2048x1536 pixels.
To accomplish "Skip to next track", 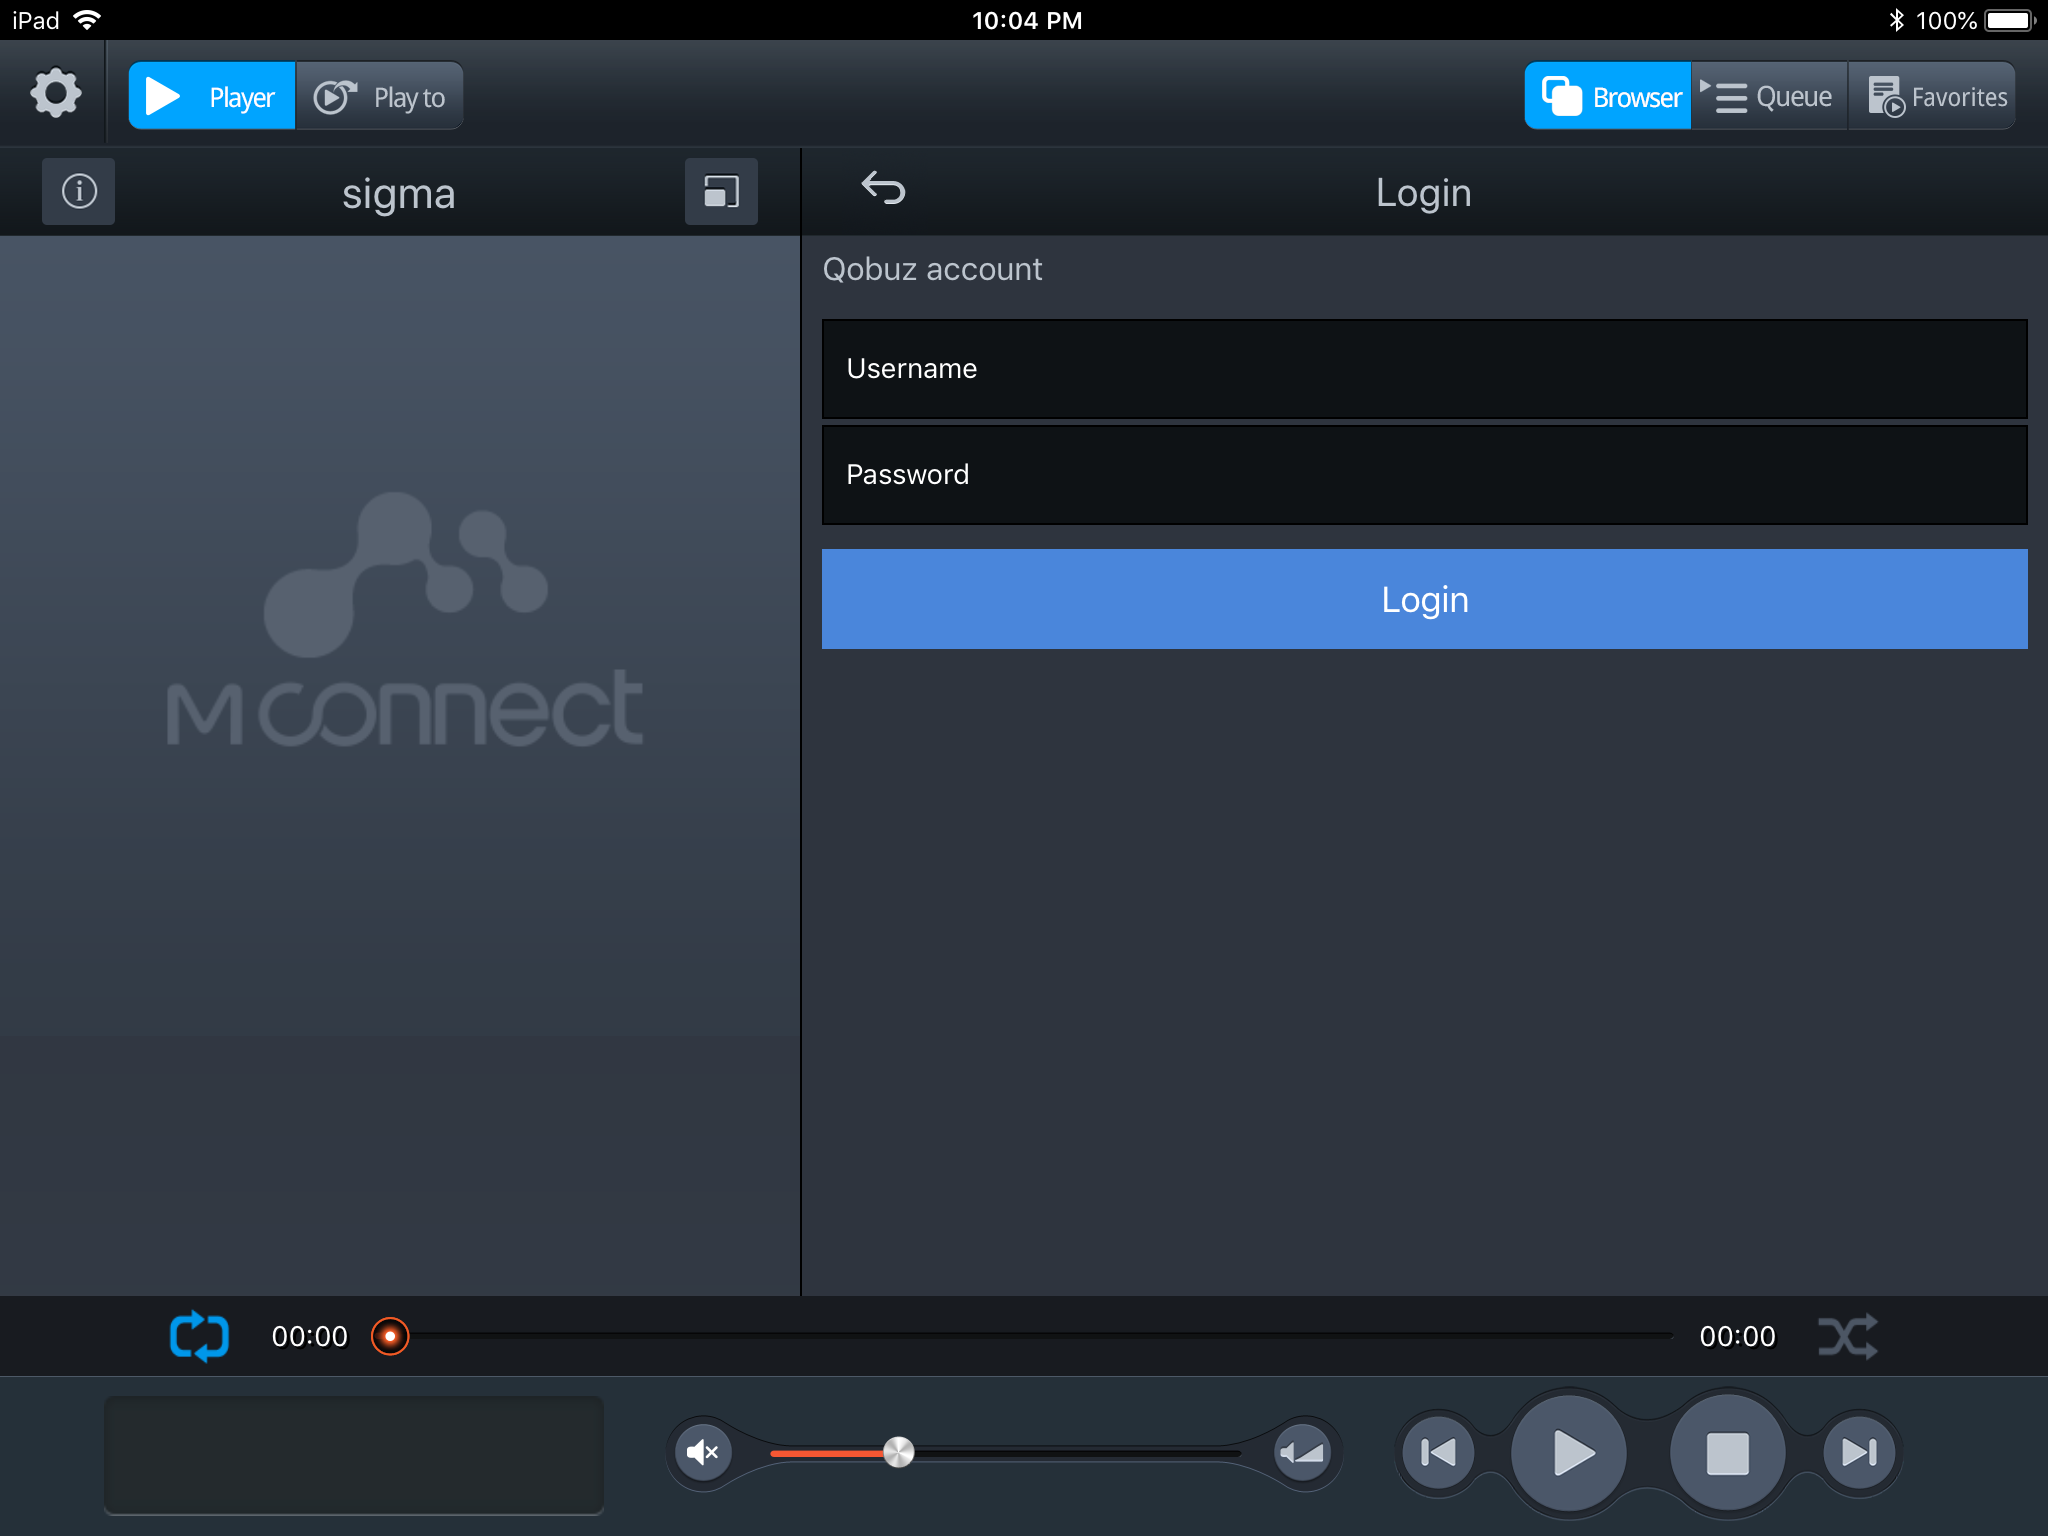I will pos(1859,1452).
